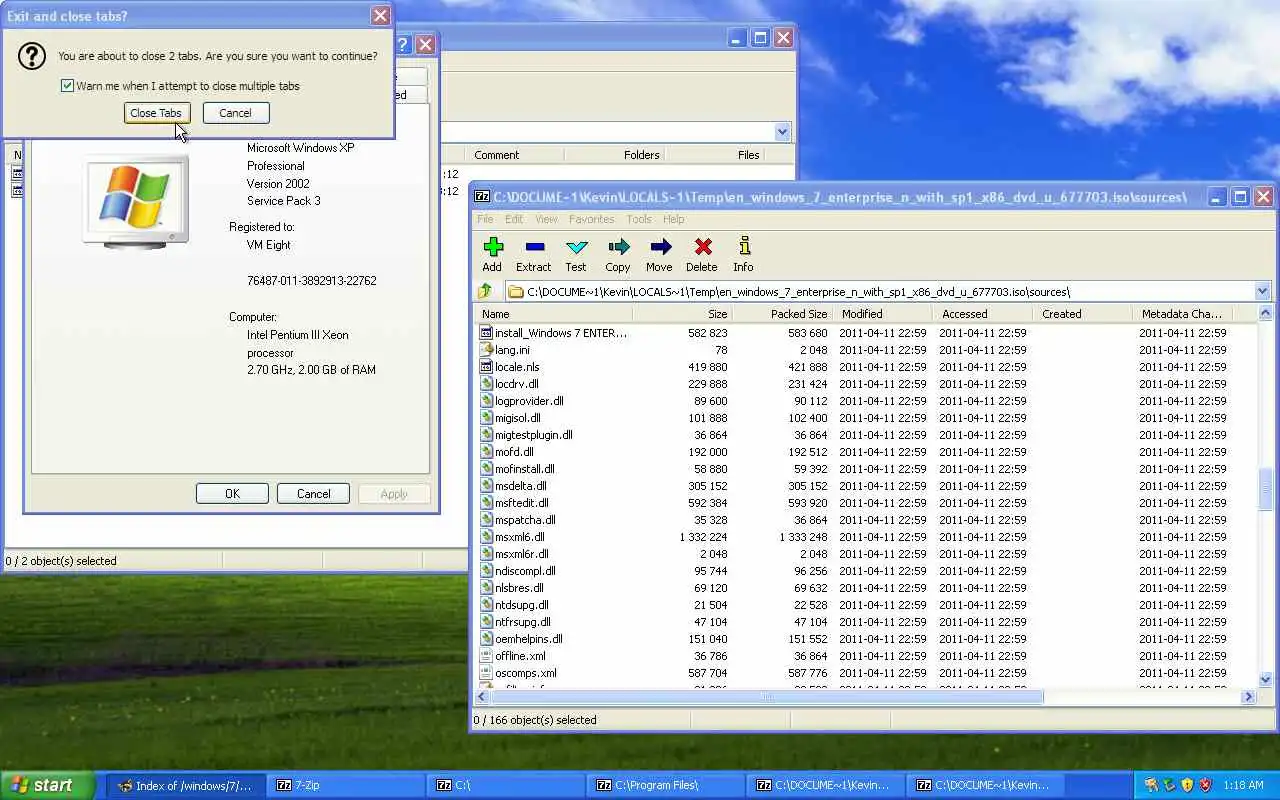Click the Extract toolbar icon
The height and width of the screenshot is (800, 1280).
coord(534,247)
